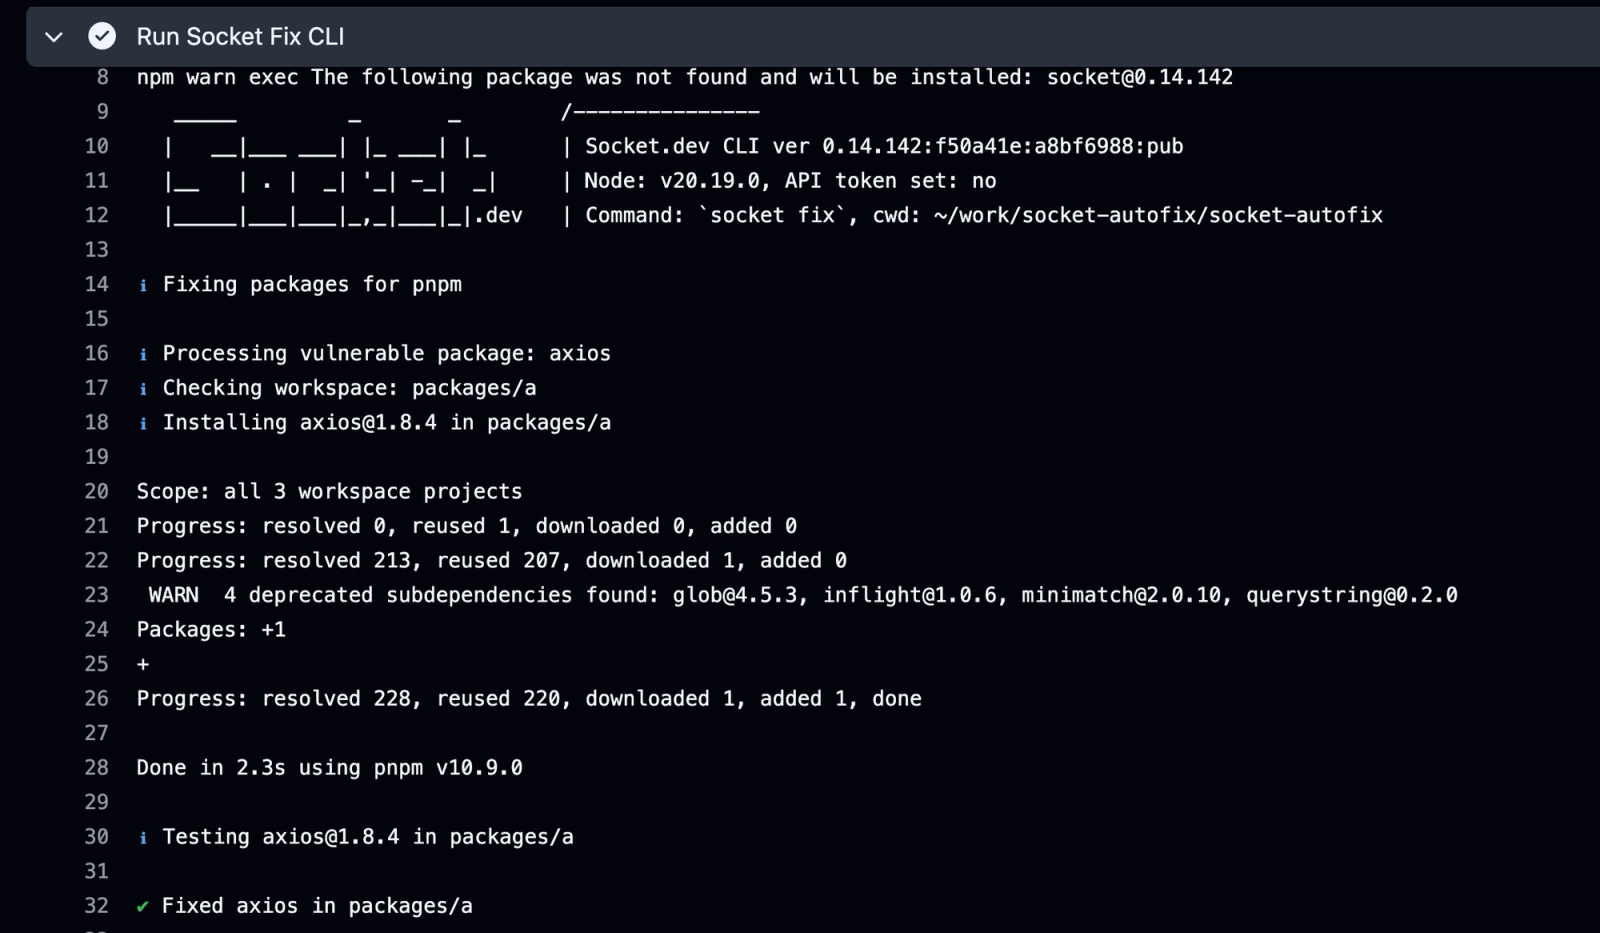Select log line number 28
This screenshot has width=1600, height=933.
point(96,767)
